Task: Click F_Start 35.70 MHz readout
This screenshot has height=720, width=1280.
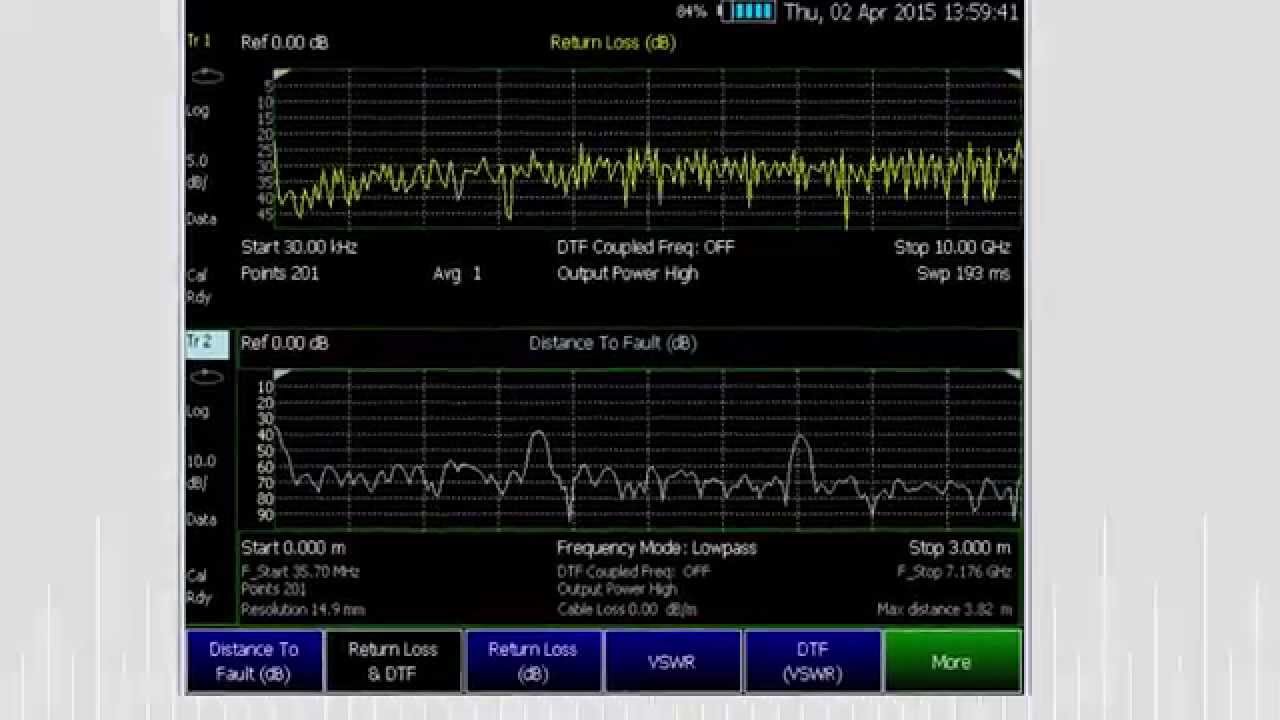Action: [x=300, y=572]
